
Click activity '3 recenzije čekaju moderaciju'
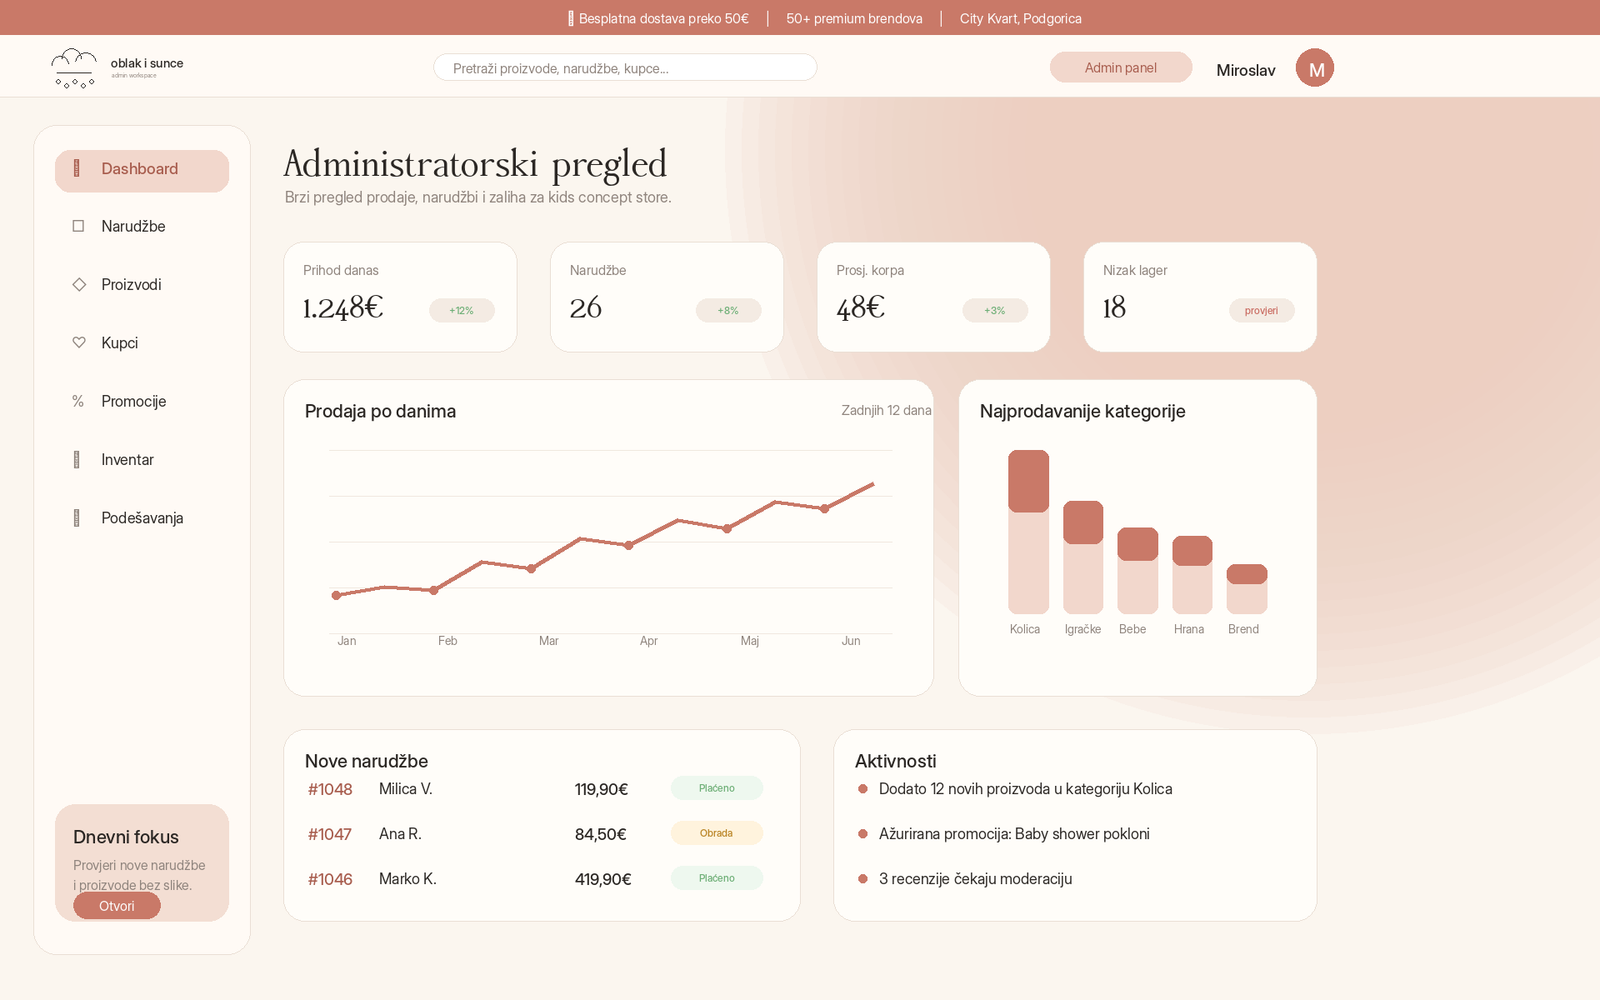tap(975, 879)
